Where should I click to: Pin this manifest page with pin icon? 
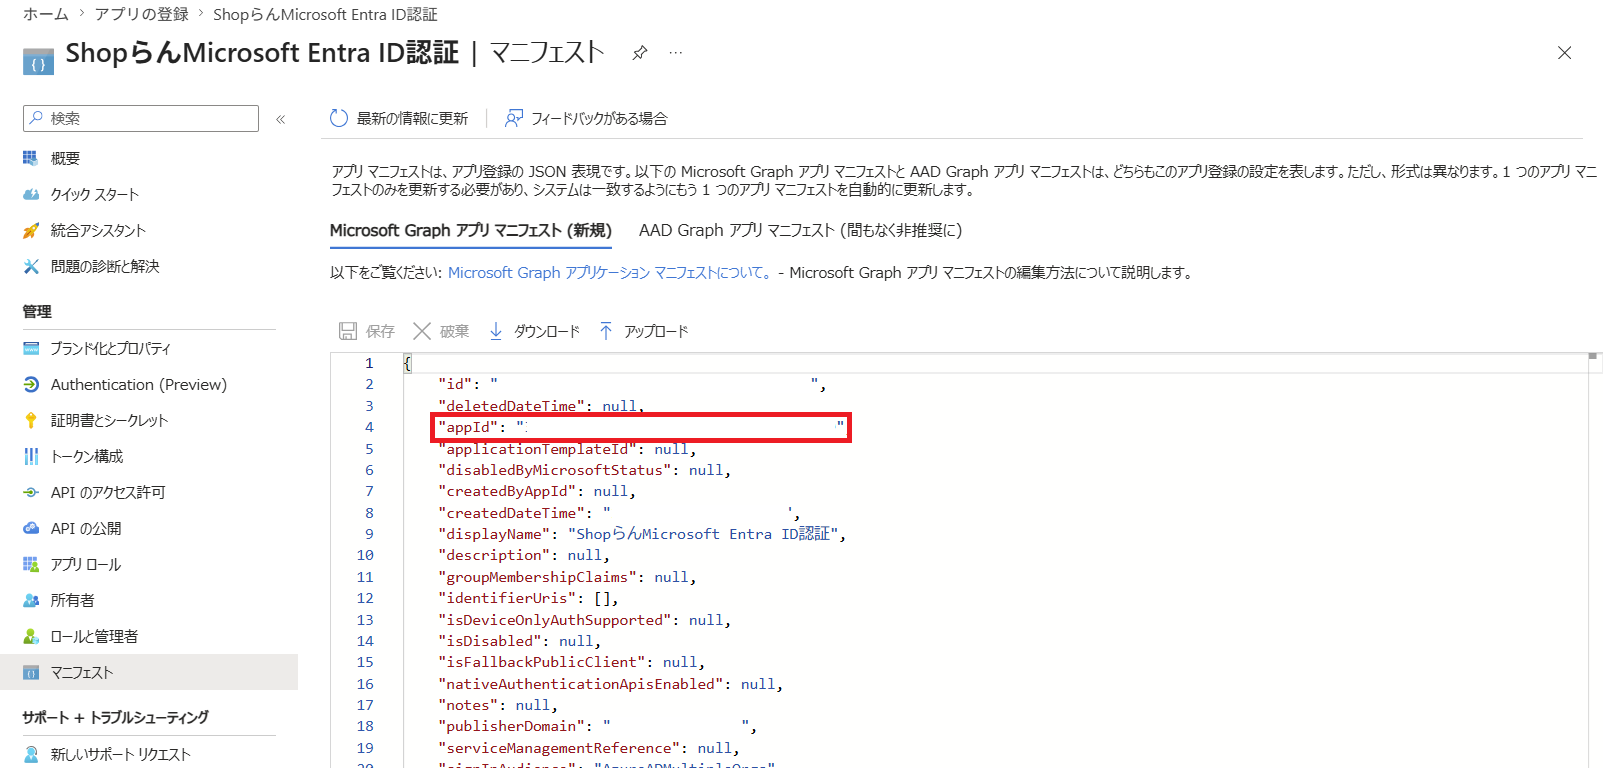[x=640, y=53]
